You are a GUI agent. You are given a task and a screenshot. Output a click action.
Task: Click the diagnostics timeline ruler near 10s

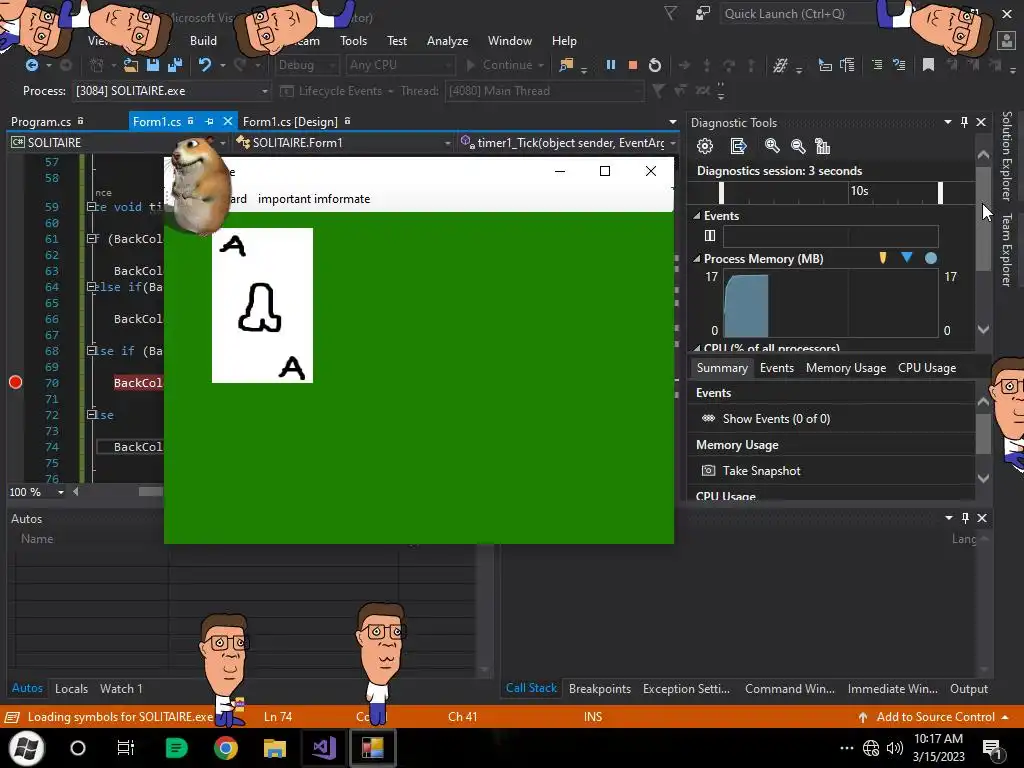[831, 193]
